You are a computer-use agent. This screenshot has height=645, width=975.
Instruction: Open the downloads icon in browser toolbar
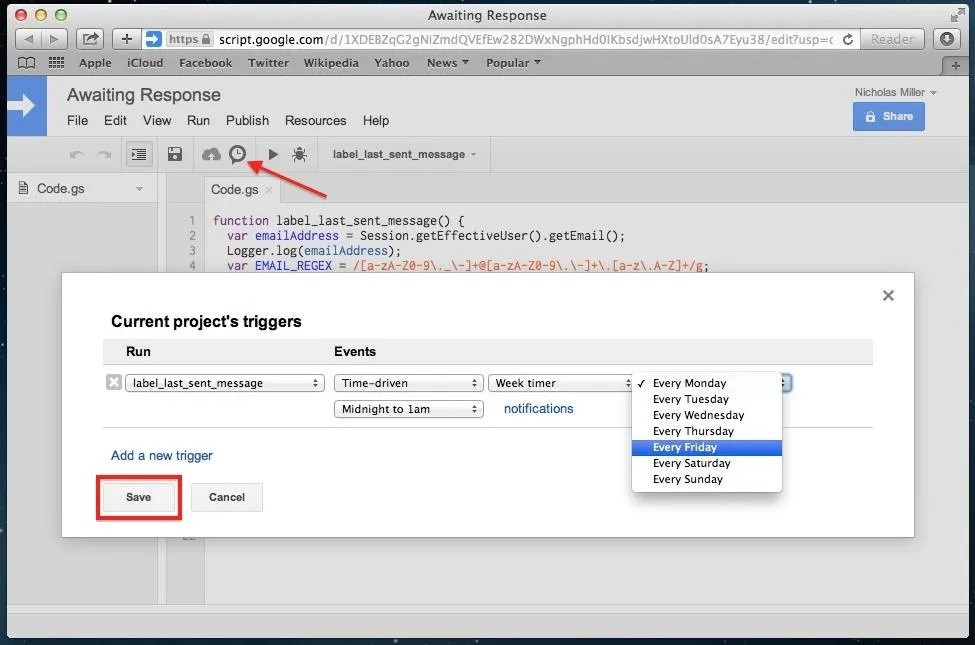tap(947, 39)
